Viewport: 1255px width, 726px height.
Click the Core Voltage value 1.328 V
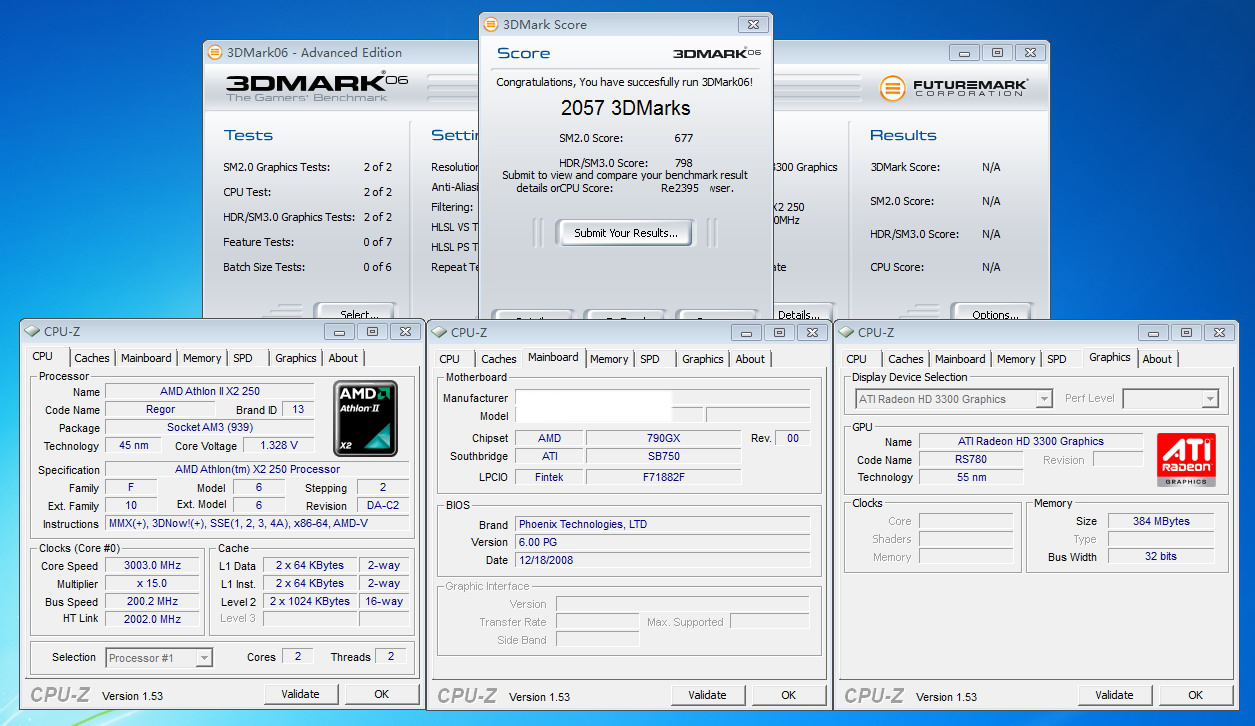point(280,446)
